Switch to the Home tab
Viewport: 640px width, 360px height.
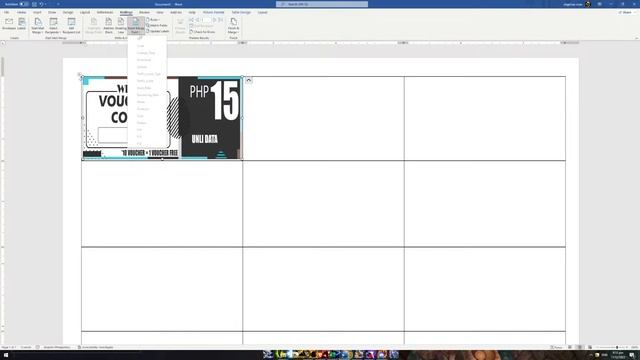click(x=22, y=12)
